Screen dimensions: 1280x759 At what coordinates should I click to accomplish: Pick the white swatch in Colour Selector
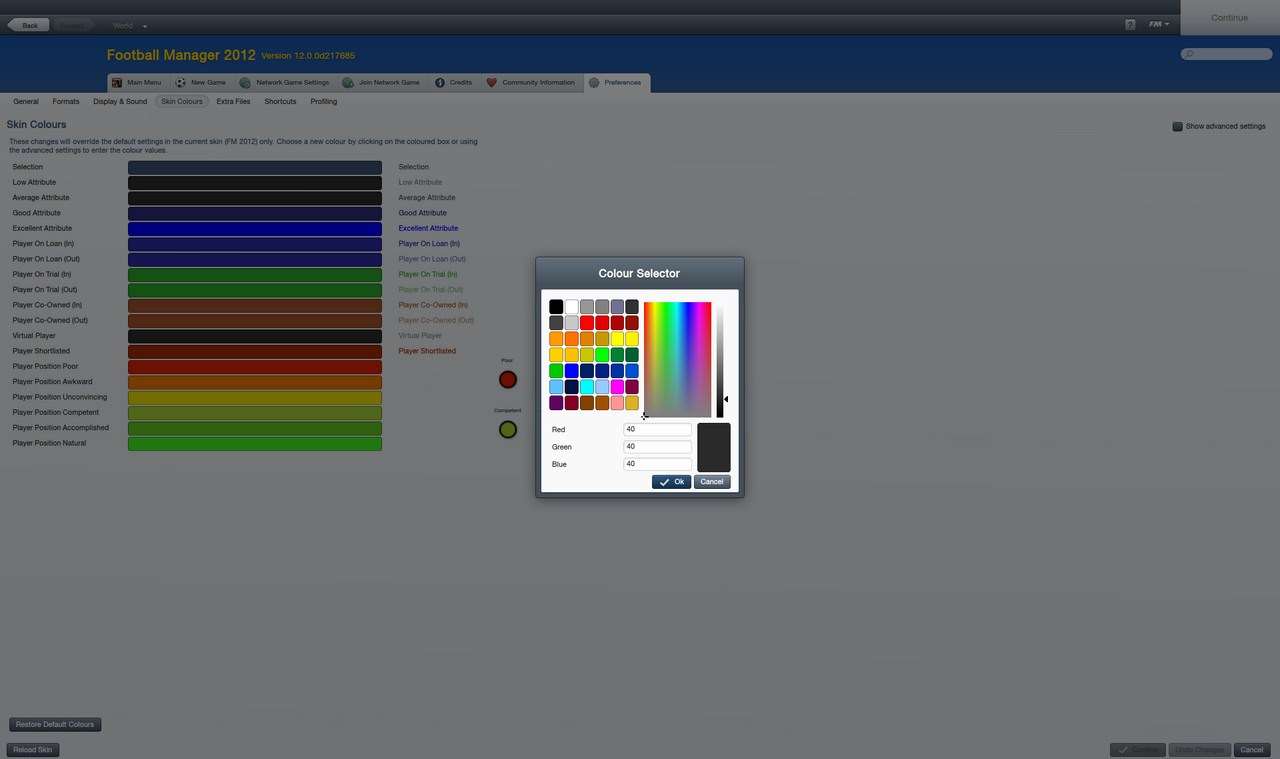click(571, 307)
